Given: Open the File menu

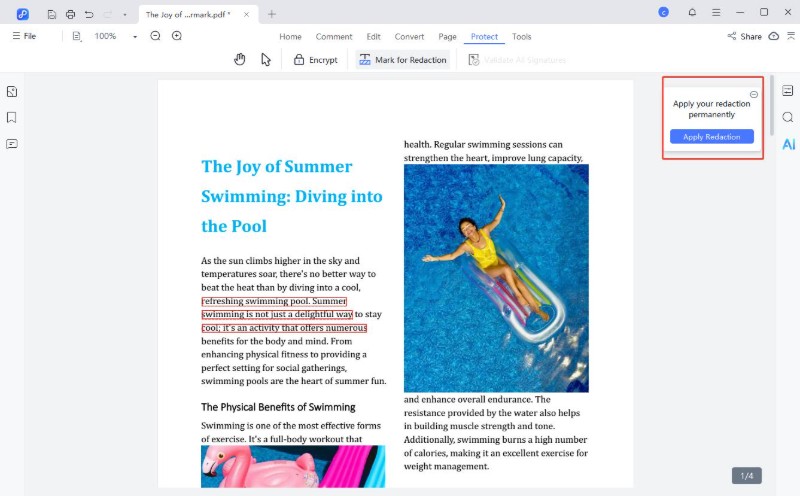Looking at the screenshot, I should coord(24,36).
